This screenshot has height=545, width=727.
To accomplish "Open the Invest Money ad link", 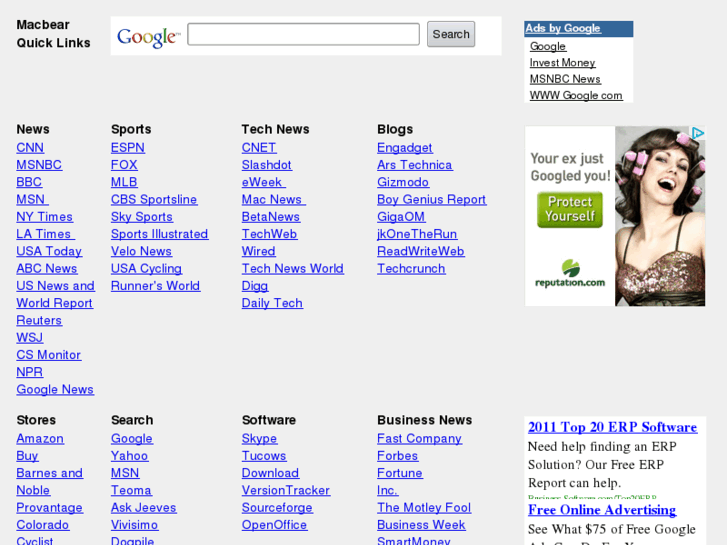I will click(562, 63).
